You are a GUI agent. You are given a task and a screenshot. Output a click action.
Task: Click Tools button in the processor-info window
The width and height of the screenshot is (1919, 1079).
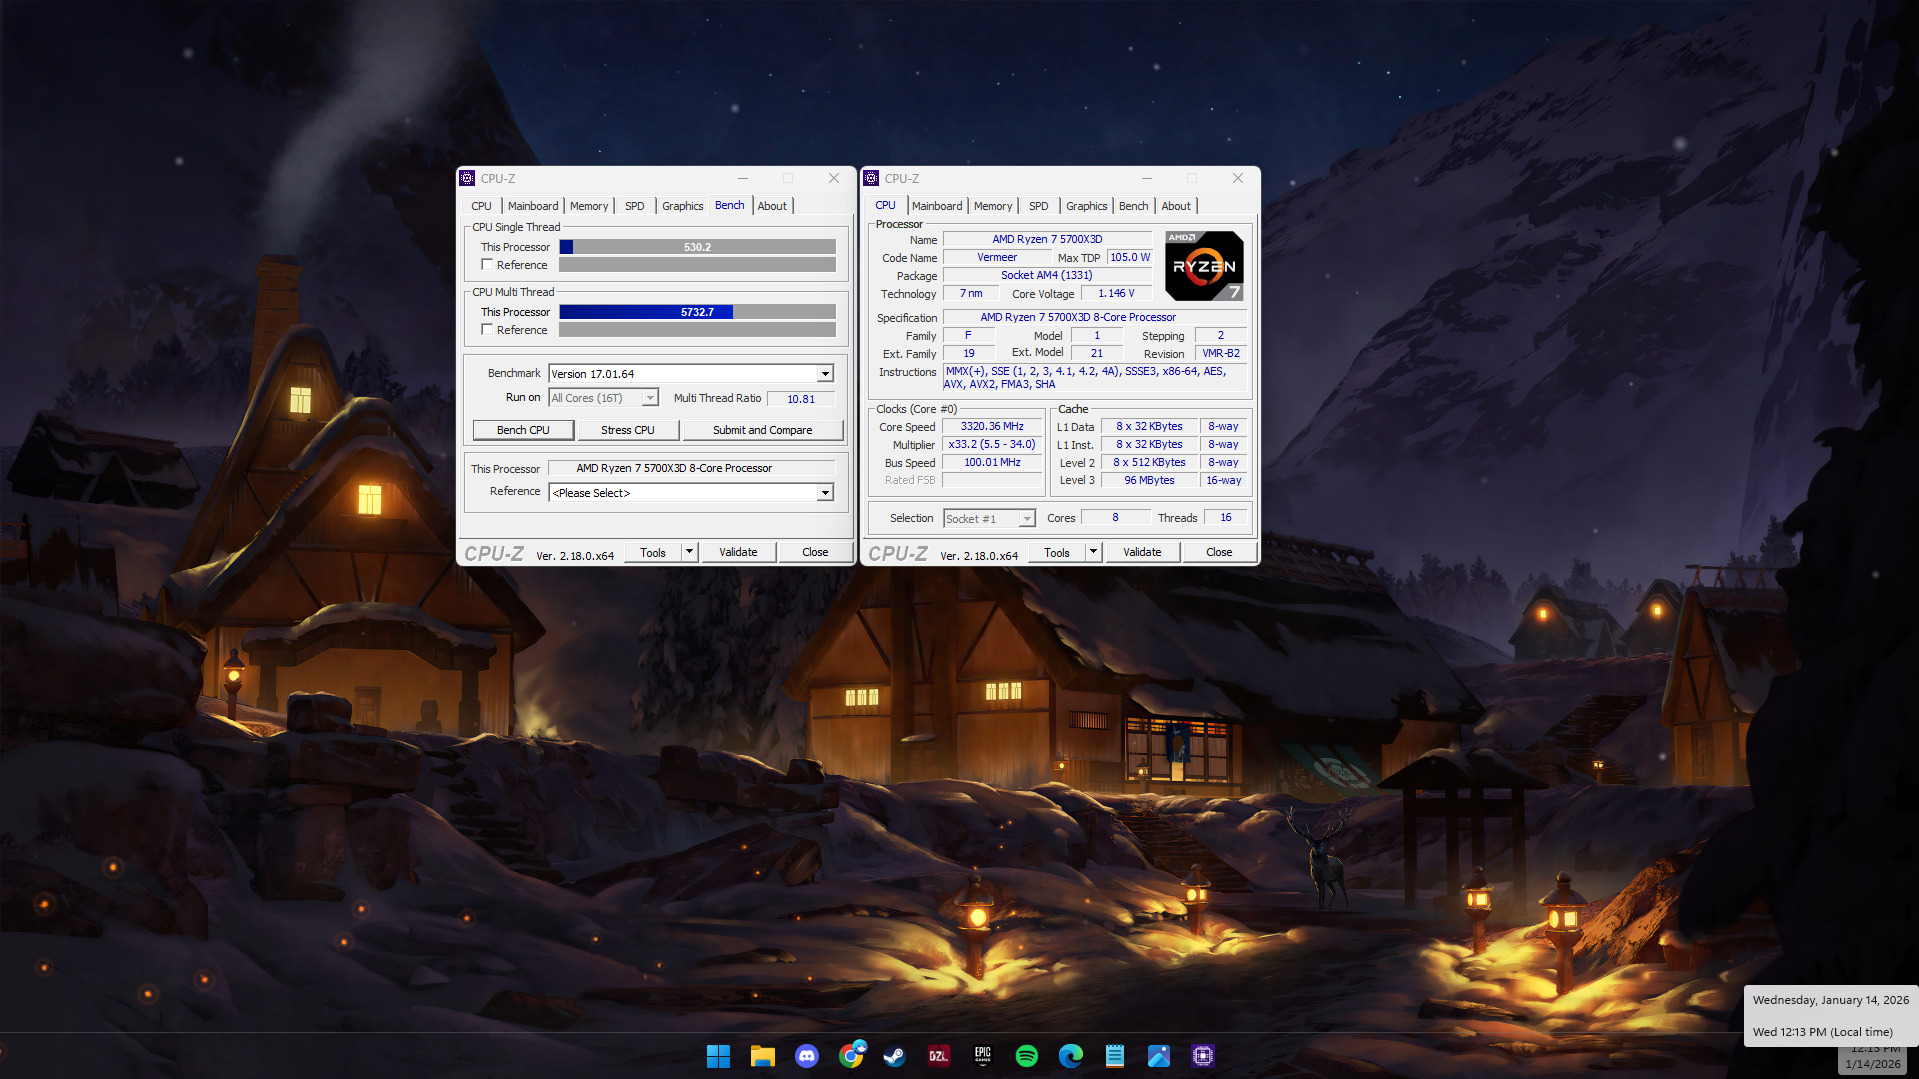click(1057, 552)
